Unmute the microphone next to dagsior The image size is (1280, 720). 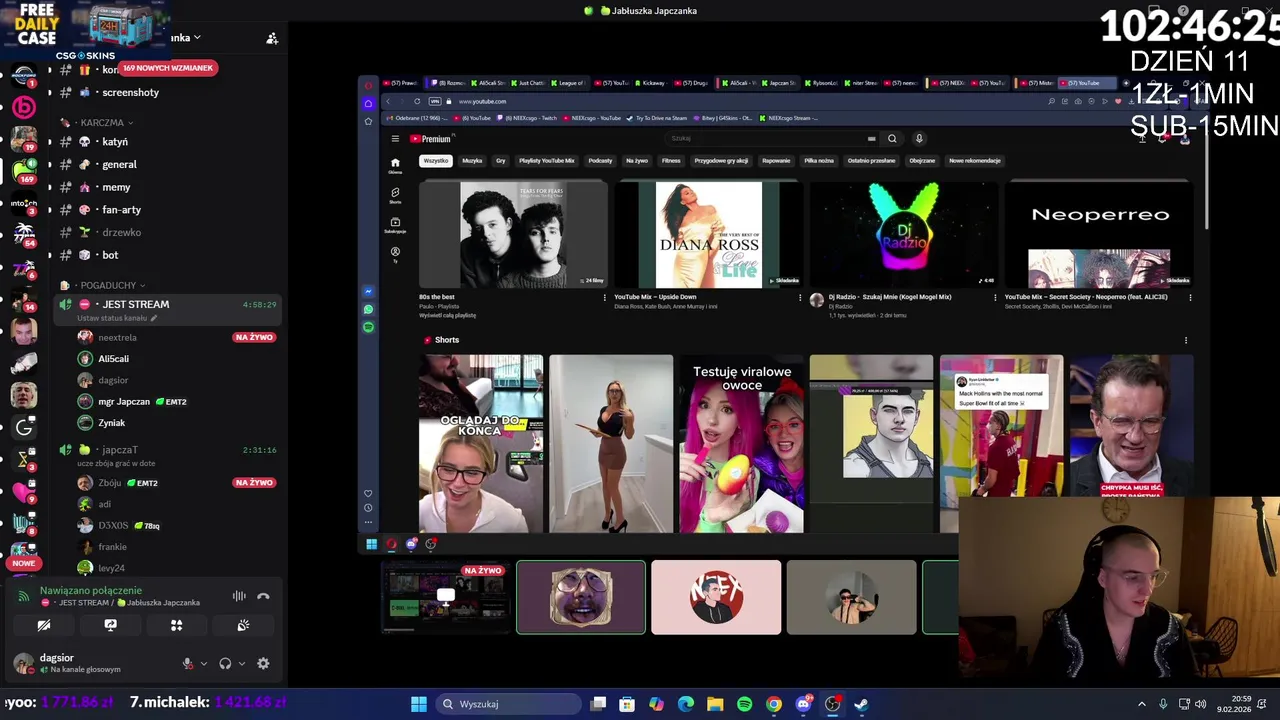point(187,663)
